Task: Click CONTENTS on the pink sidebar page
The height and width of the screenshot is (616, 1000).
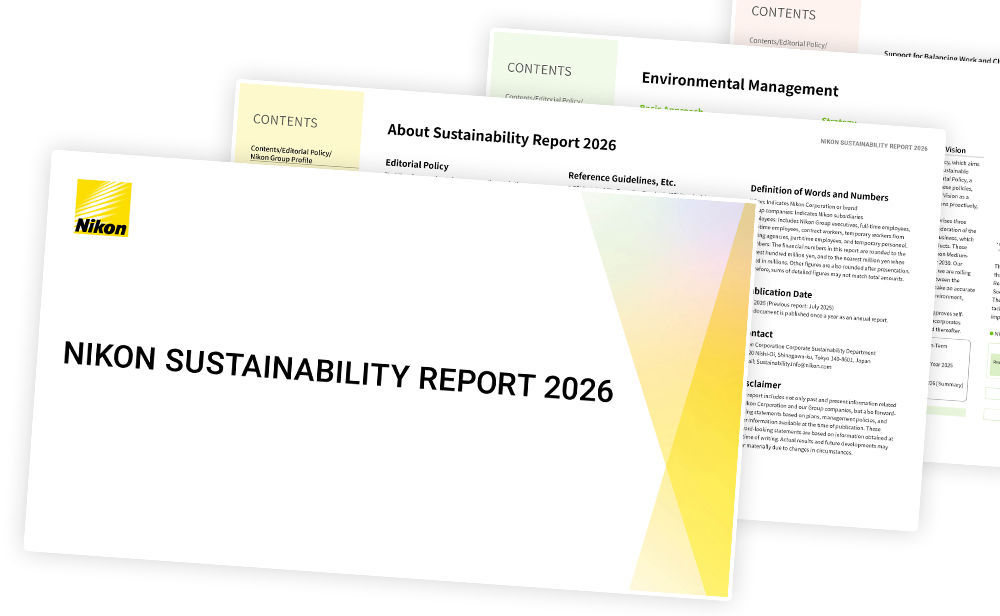Action: pyautogui.click(x=784, y=13)
